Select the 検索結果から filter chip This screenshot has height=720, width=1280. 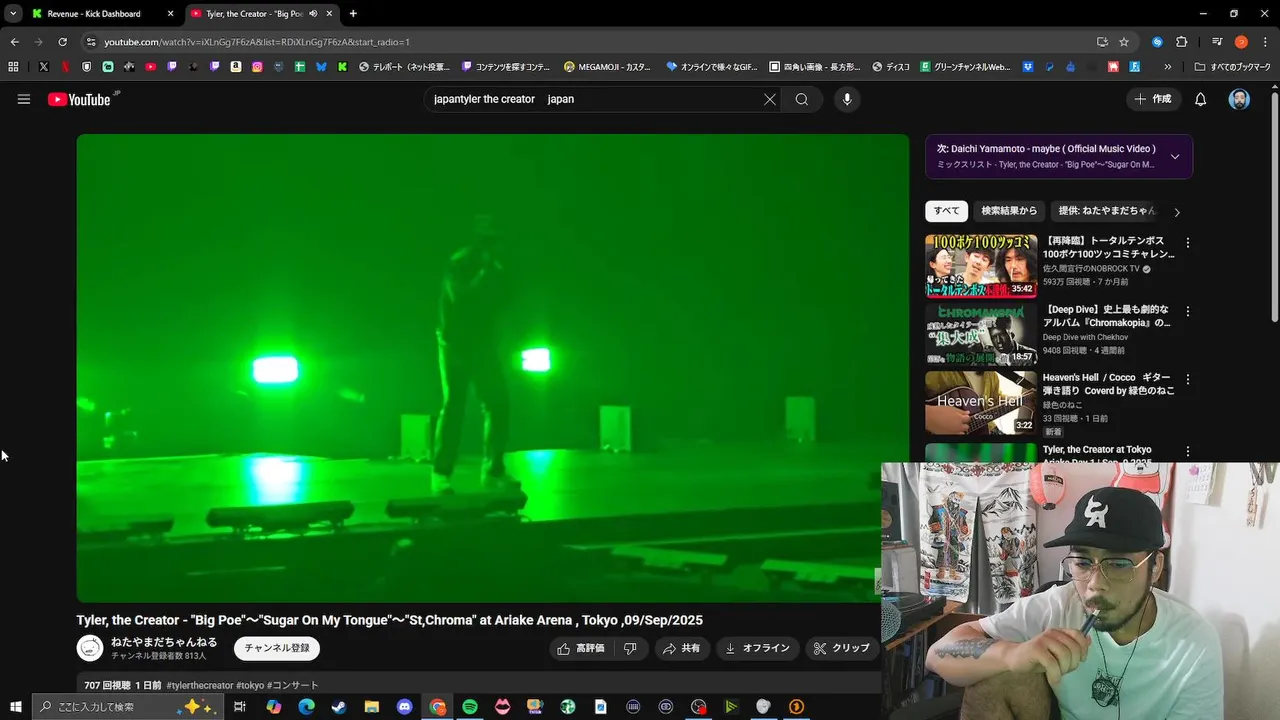point(1009,211)
